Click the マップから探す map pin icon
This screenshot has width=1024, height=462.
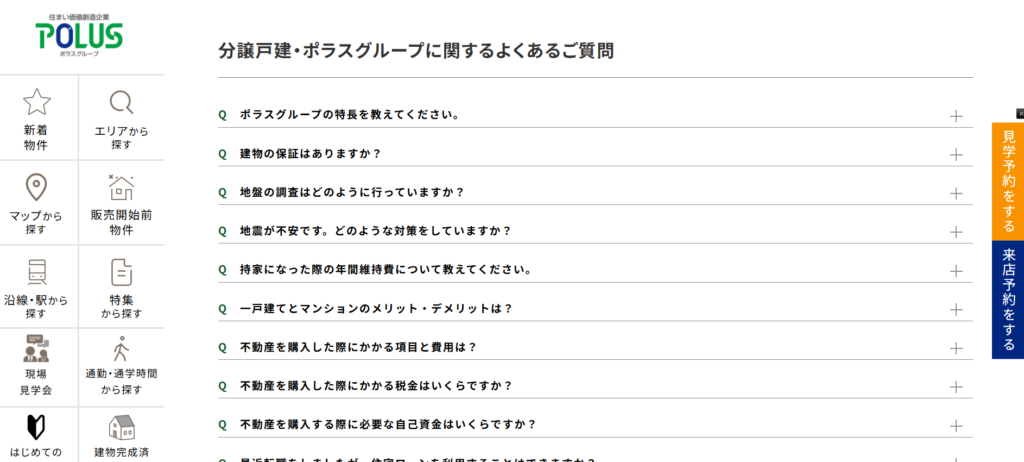37,187
